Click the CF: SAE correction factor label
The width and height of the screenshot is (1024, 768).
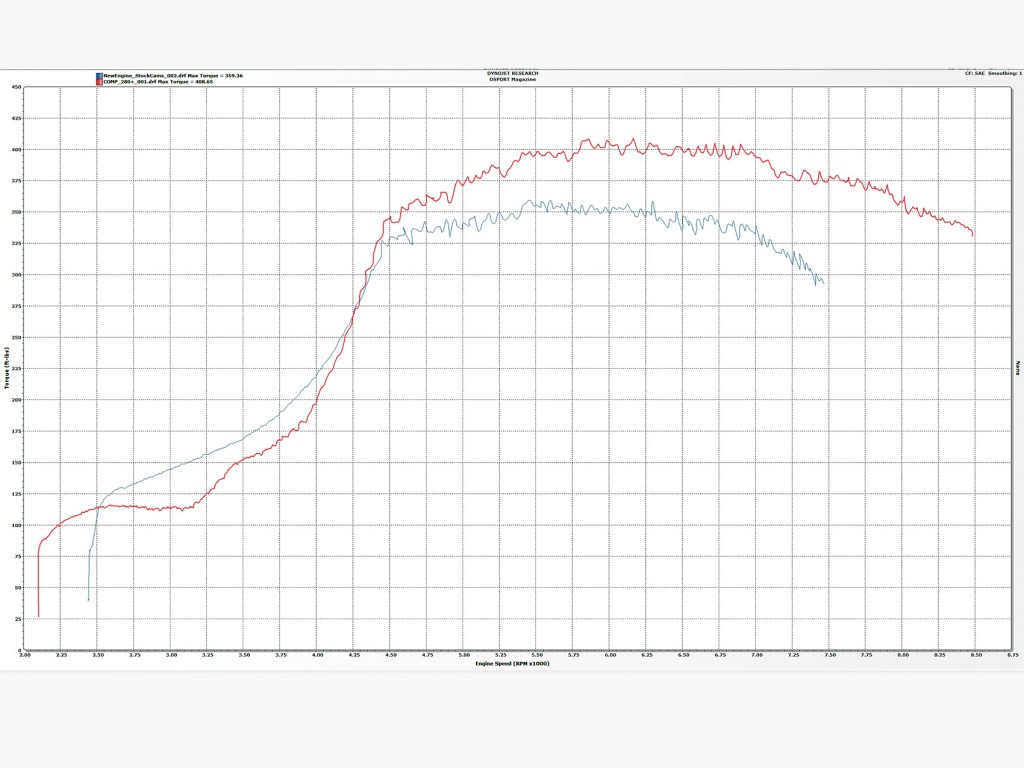[976, 73]
